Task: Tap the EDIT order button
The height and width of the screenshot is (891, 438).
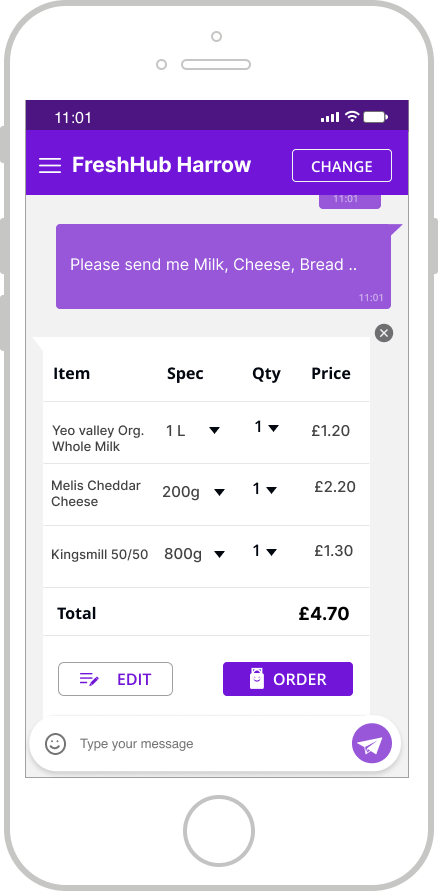Action: 115,679
